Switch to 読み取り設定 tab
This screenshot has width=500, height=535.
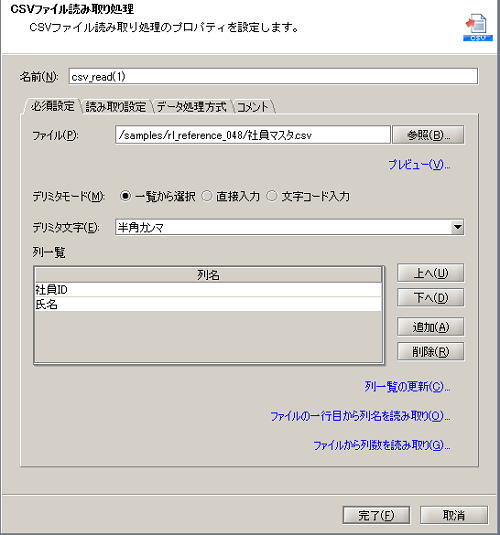pos(116,107)
